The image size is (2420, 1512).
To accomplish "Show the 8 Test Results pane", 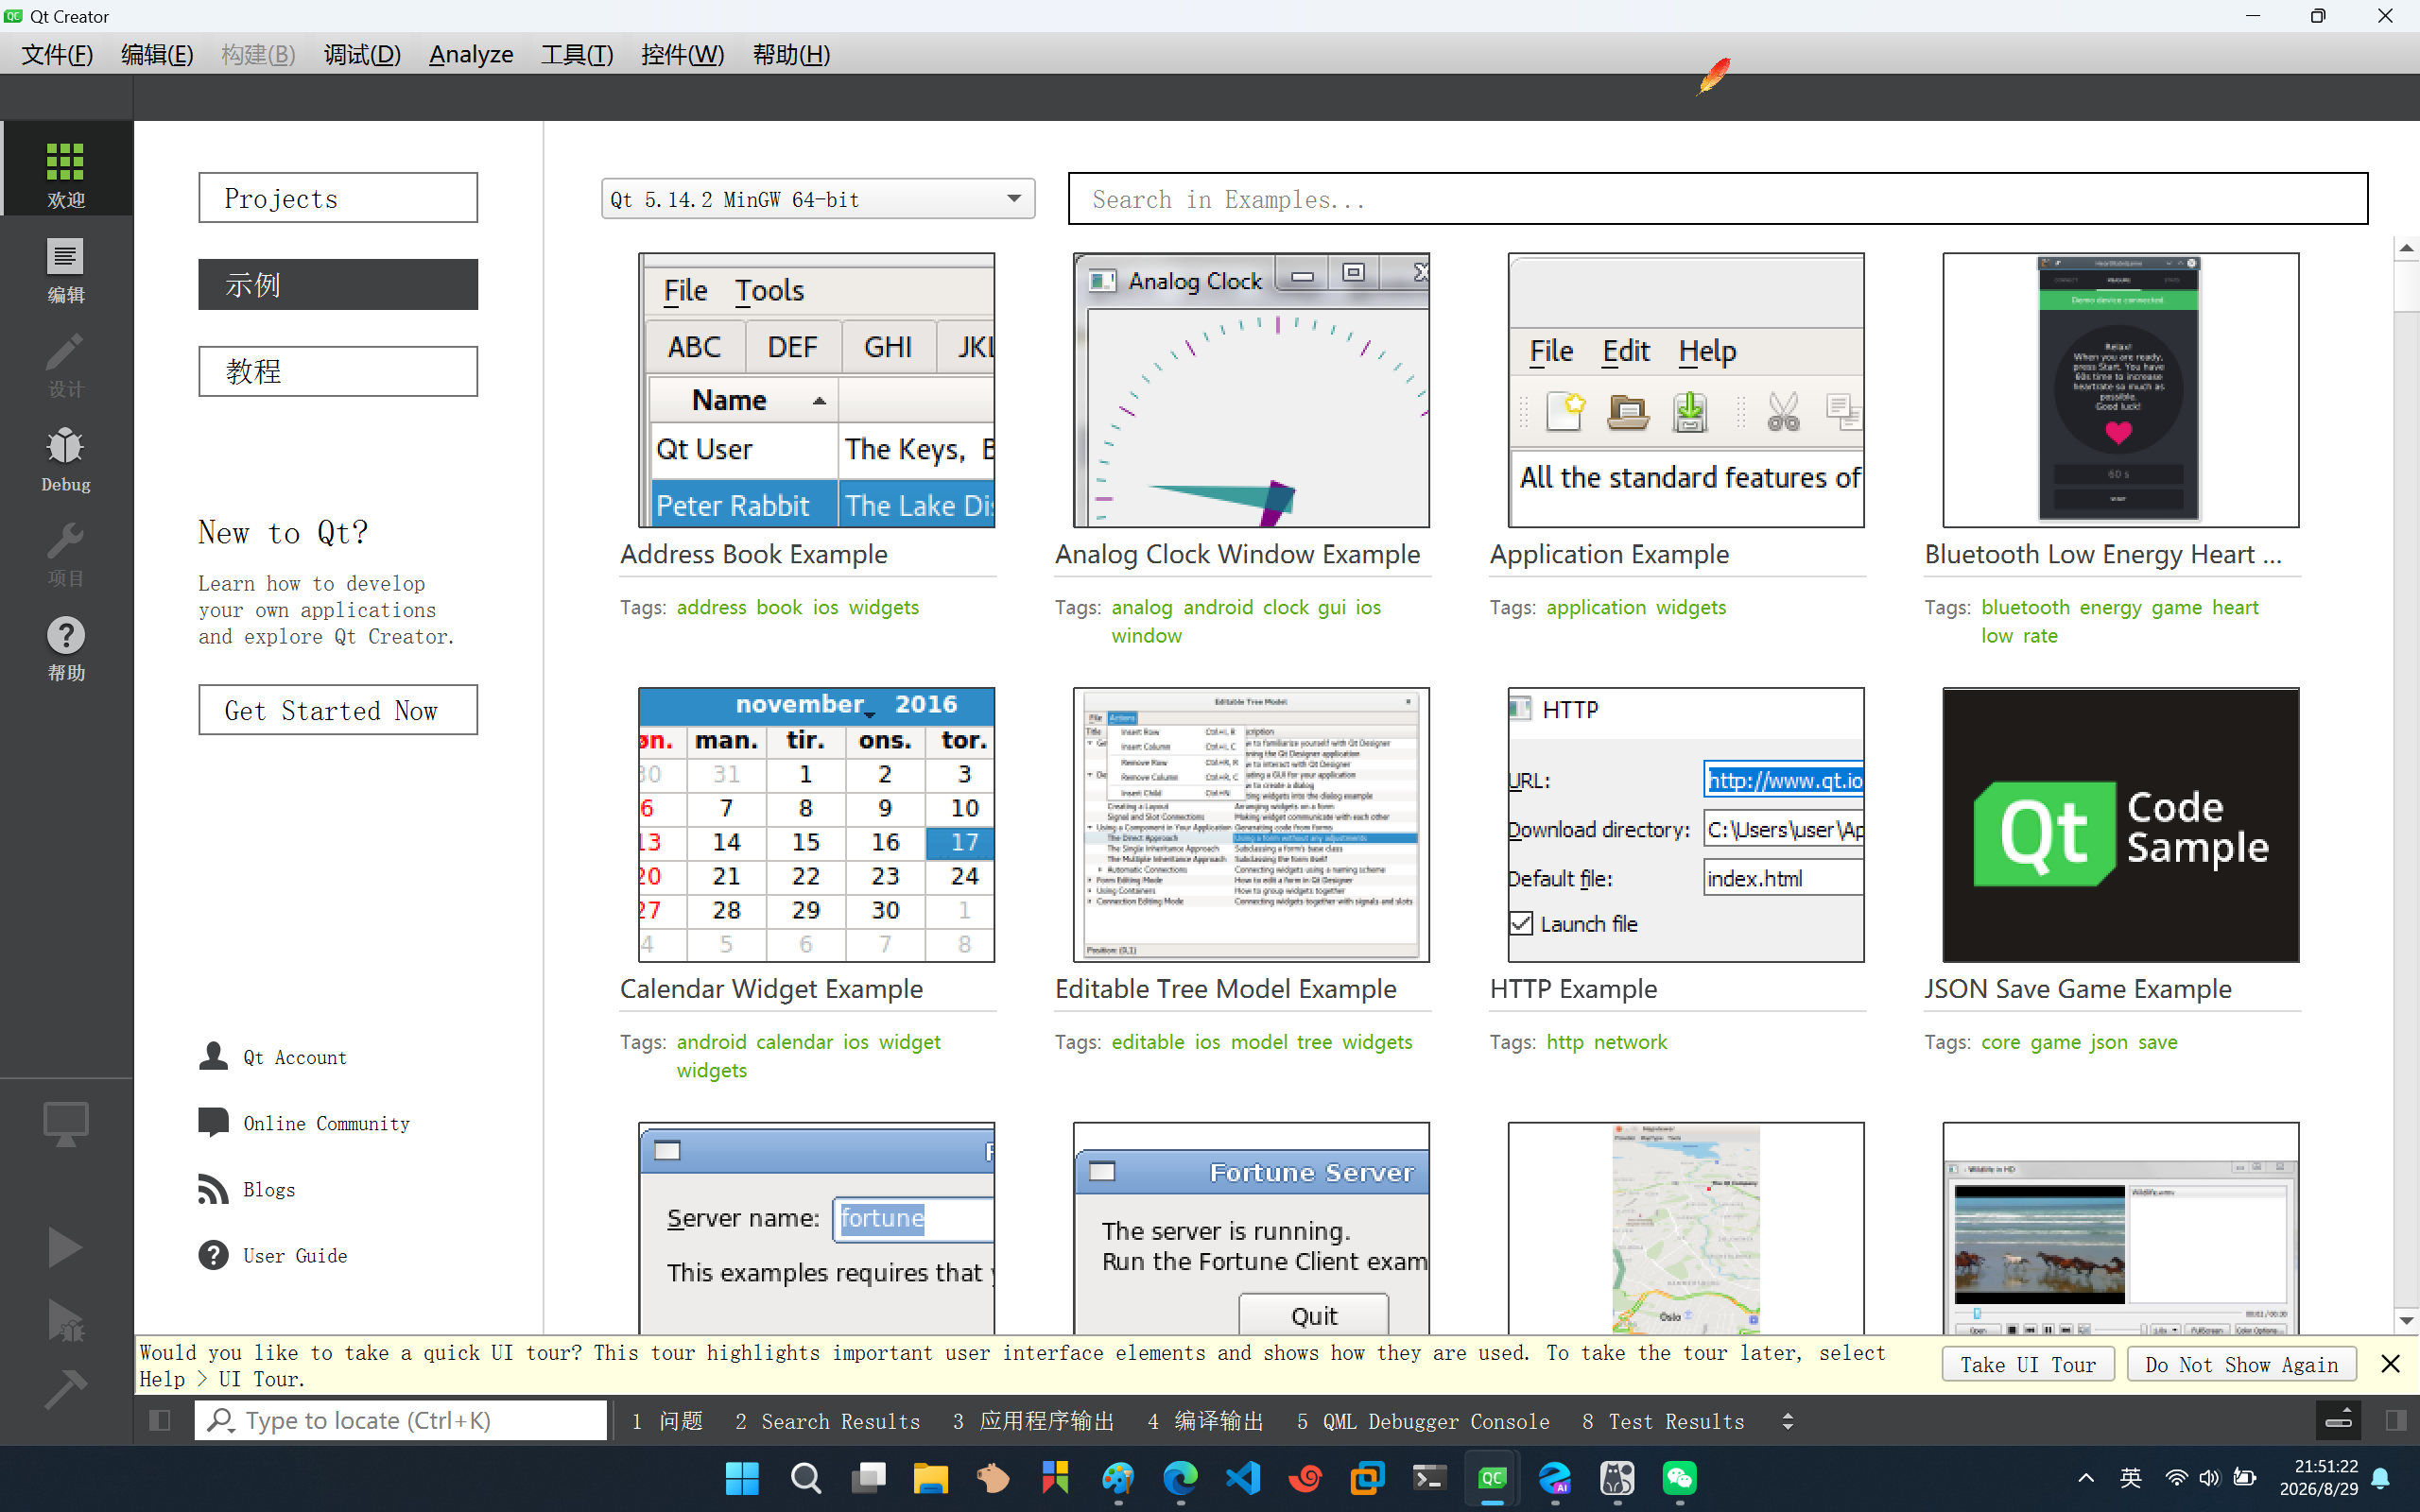I will coord(1663,1421).
